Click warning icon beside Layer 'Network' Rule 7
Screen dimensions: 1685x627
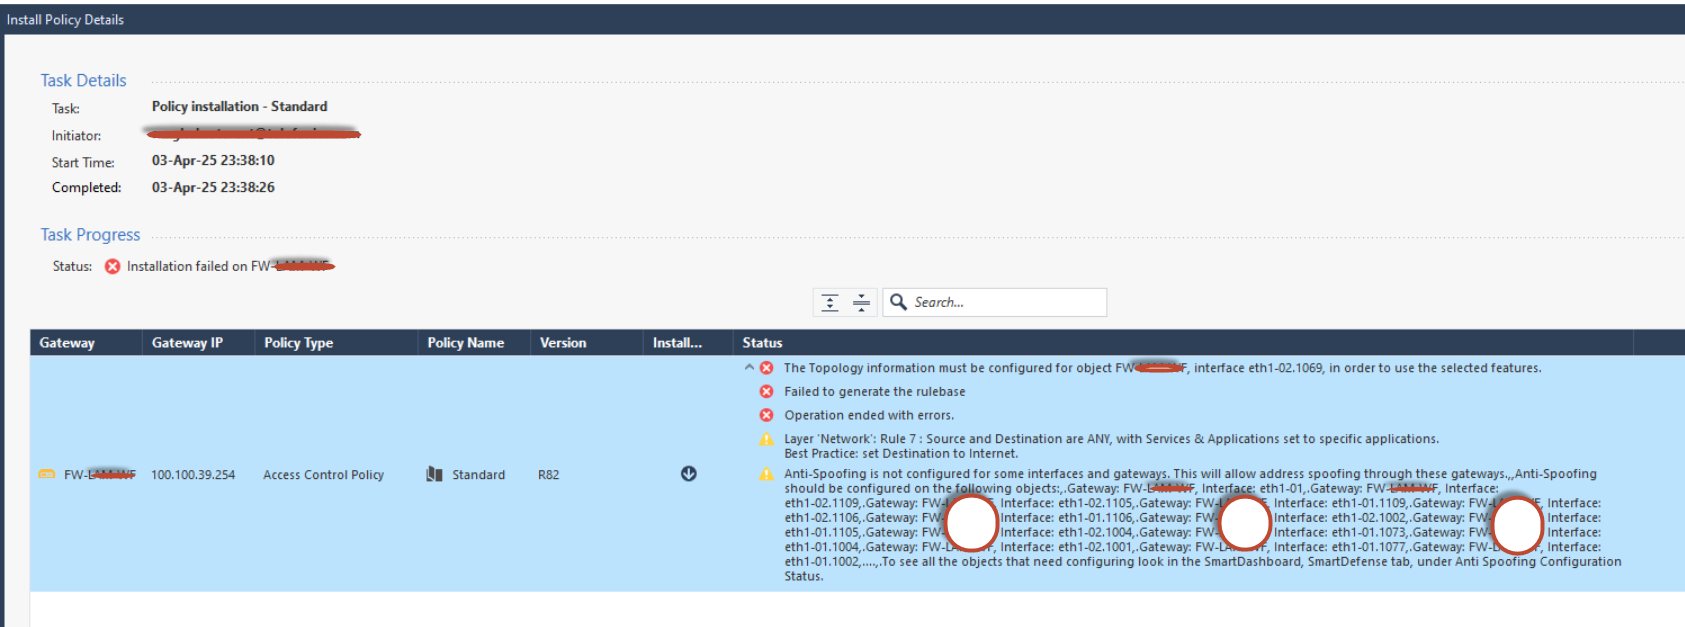[x=766, y=439]
